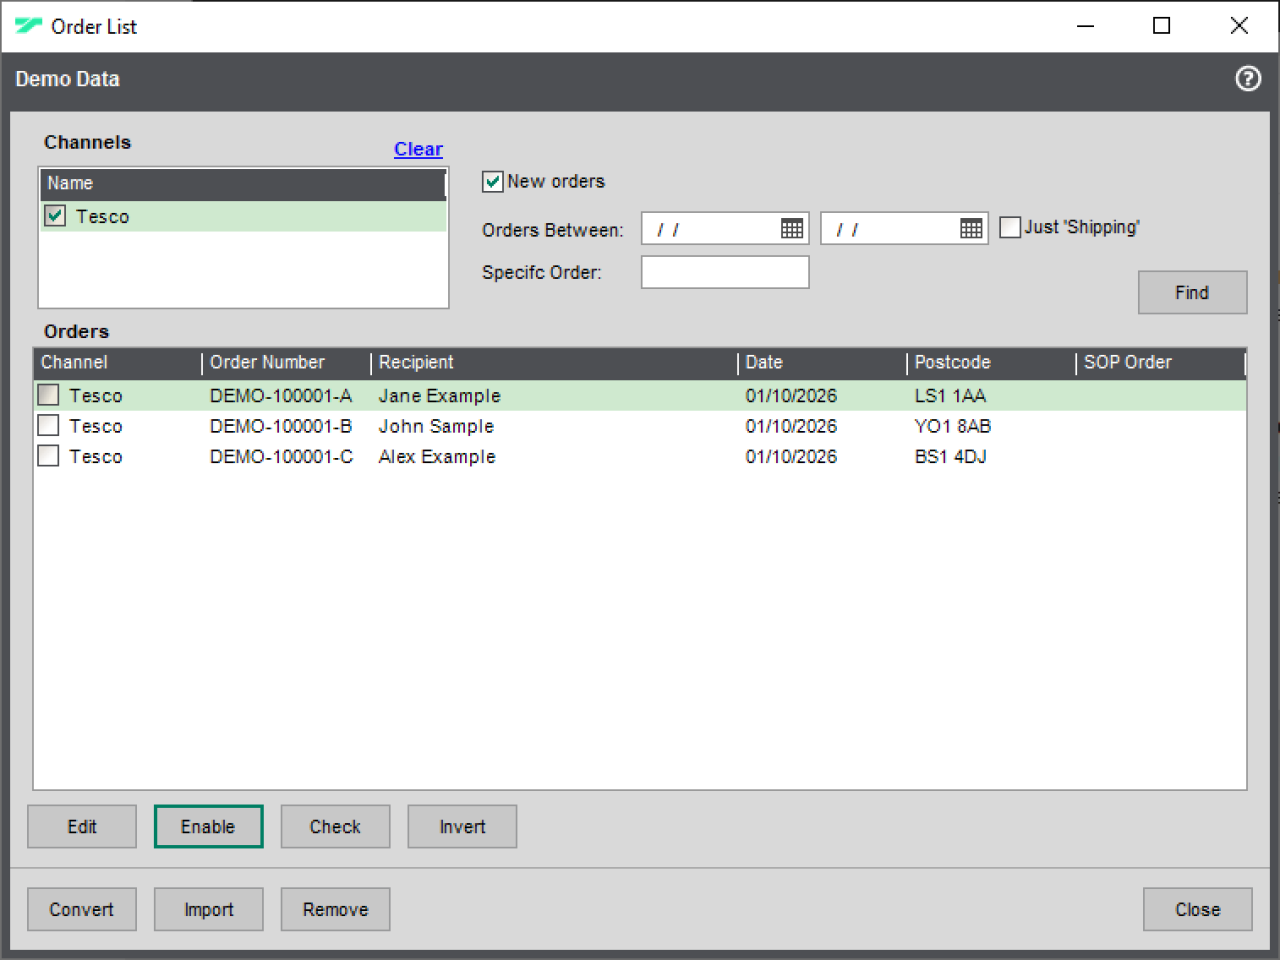Click the Remove button

(335, 910)
